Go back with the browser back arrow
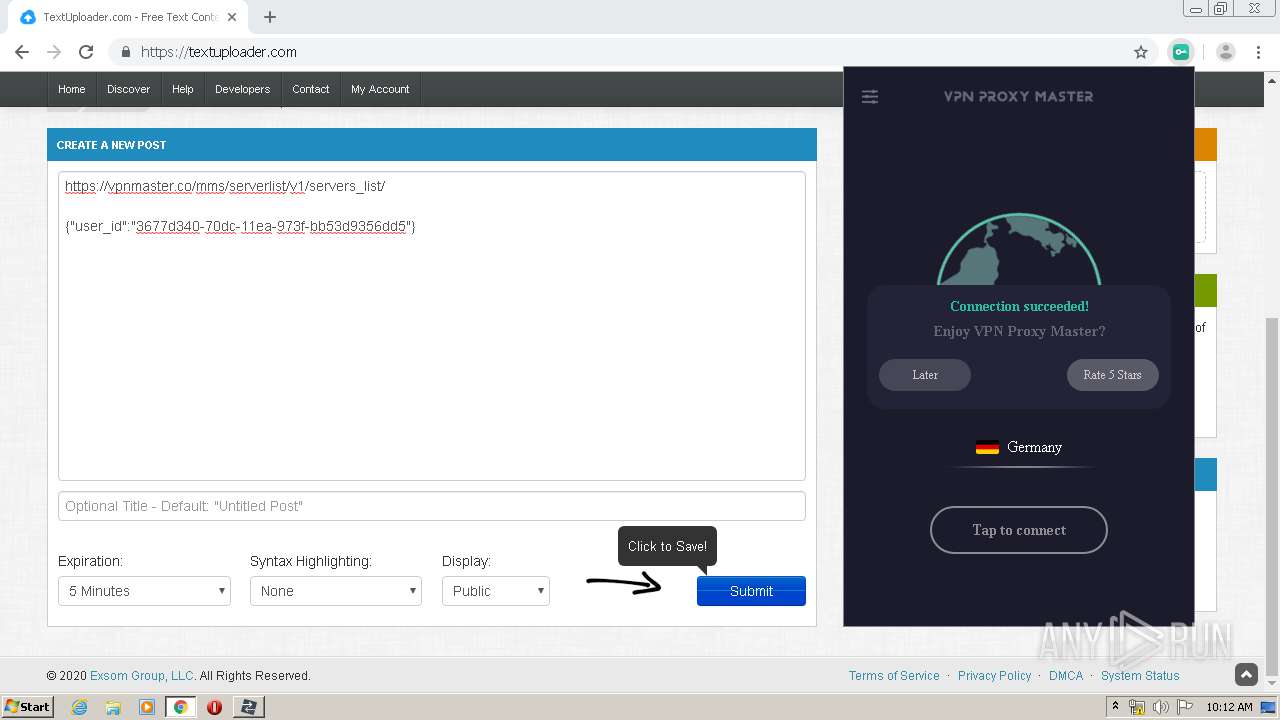Screen dimensions: 1280x720 pyautogui.click(x=22, y=52)
